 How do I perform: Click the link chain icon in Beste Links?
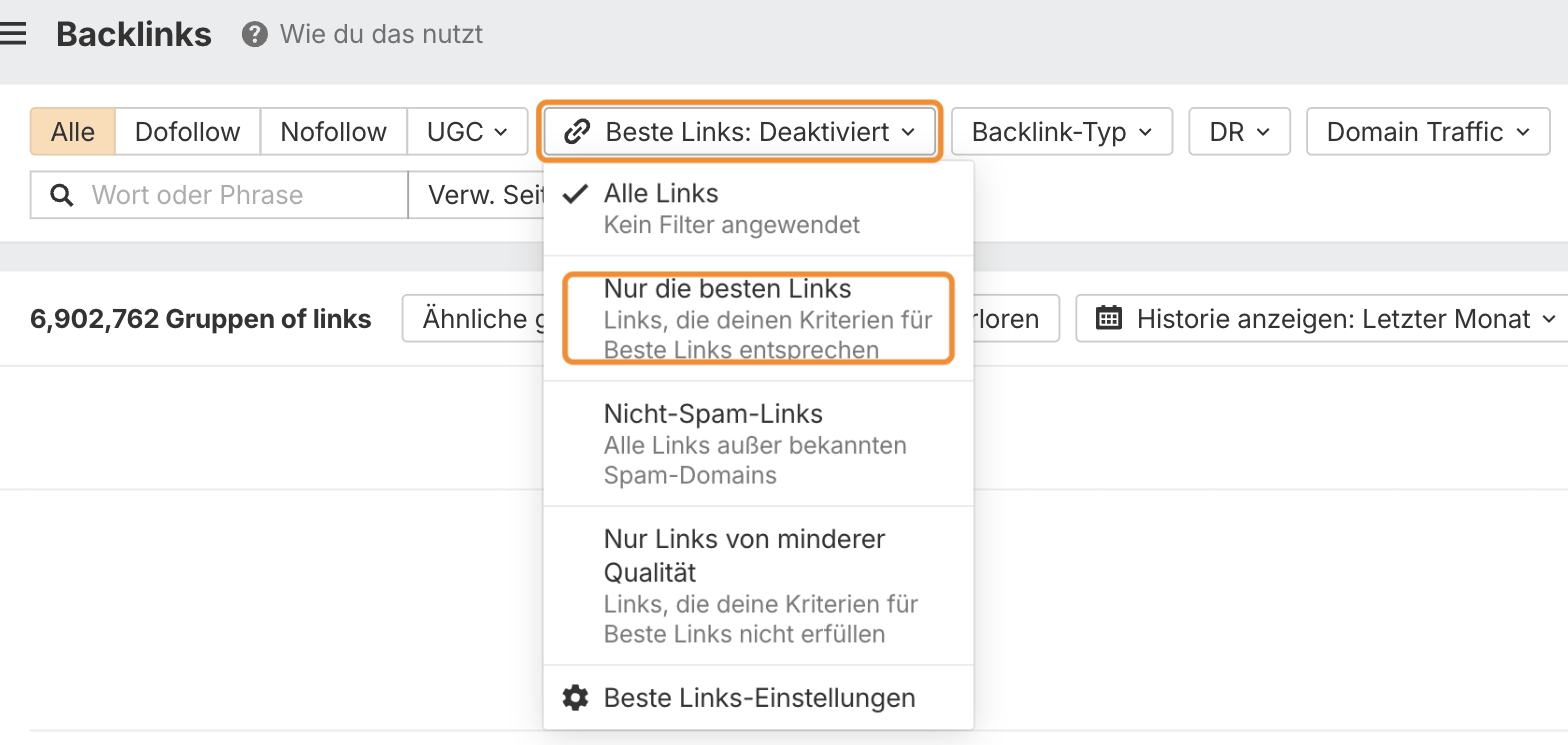(577, 132)
